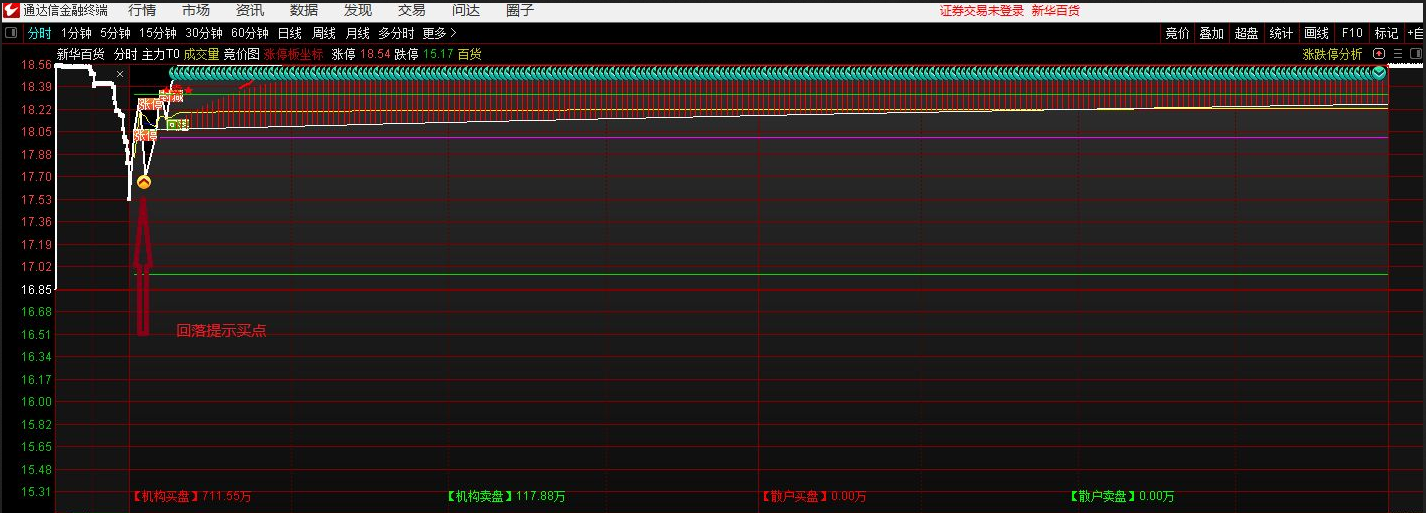Expand the 更多 period options

coord(439,33)
